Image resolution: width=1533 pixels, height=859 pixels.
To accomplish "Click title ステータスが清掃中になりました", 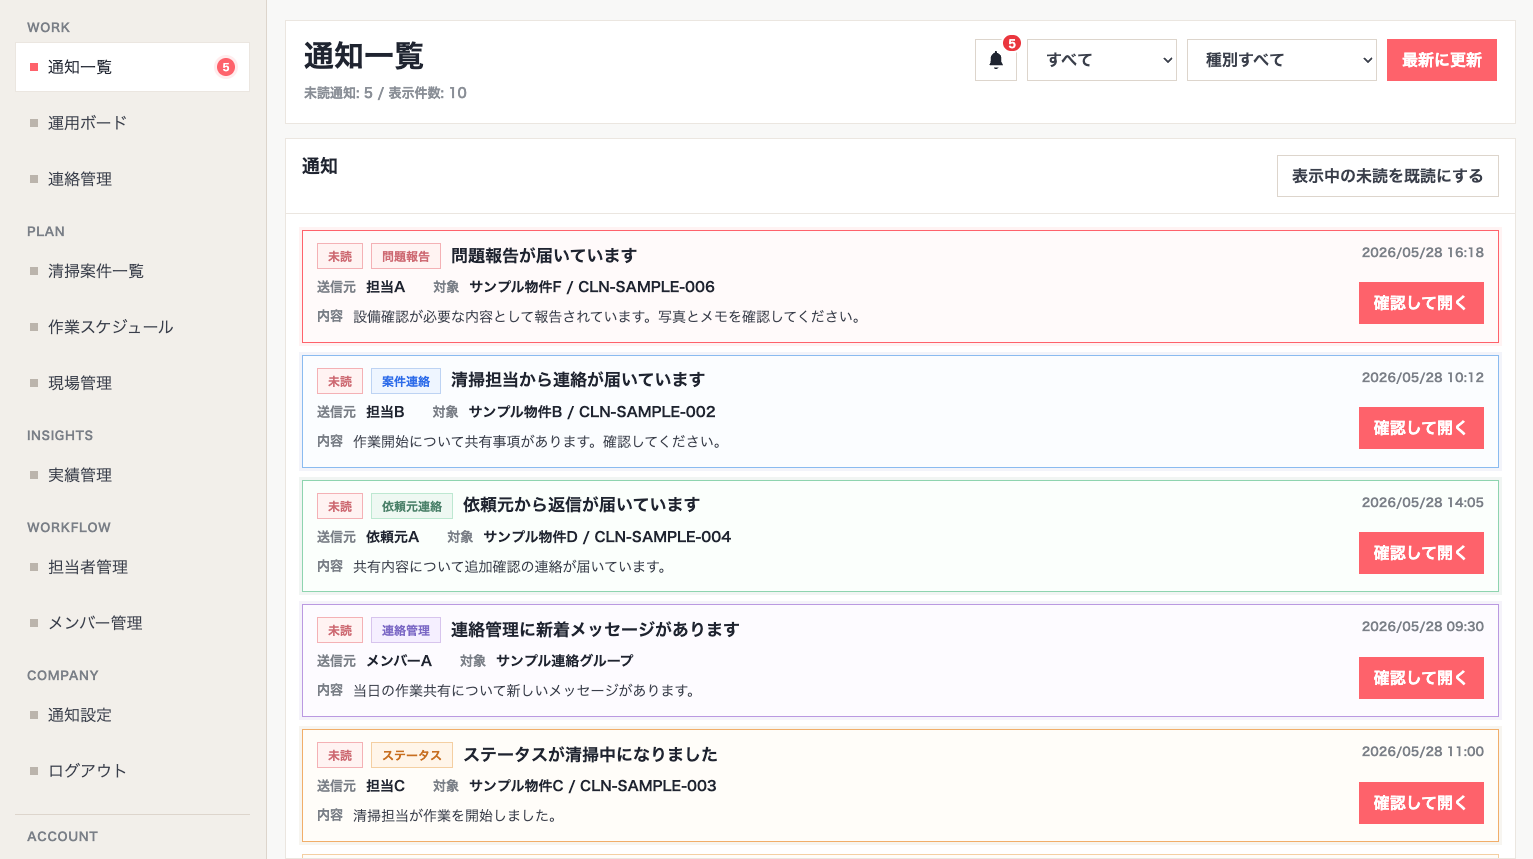I will [590, 754].
